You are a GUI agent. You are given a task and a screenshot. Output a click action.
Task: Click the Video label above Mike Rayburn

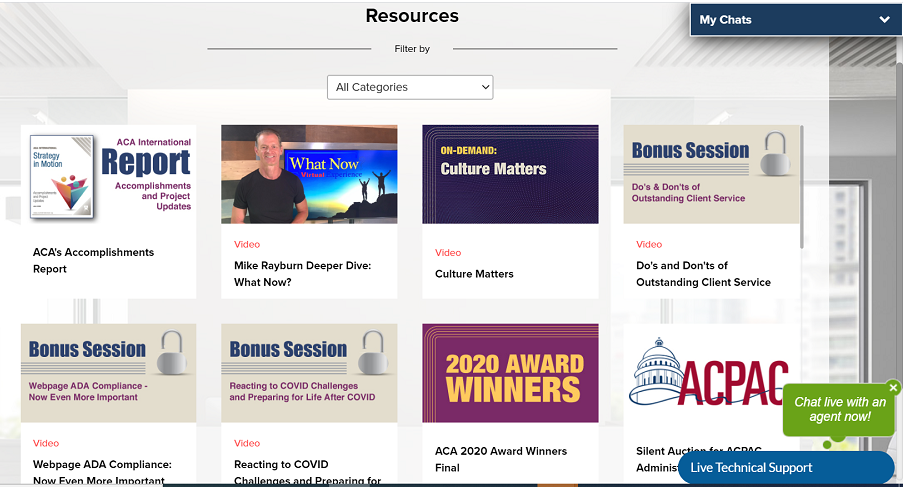[x=247, y=245]
